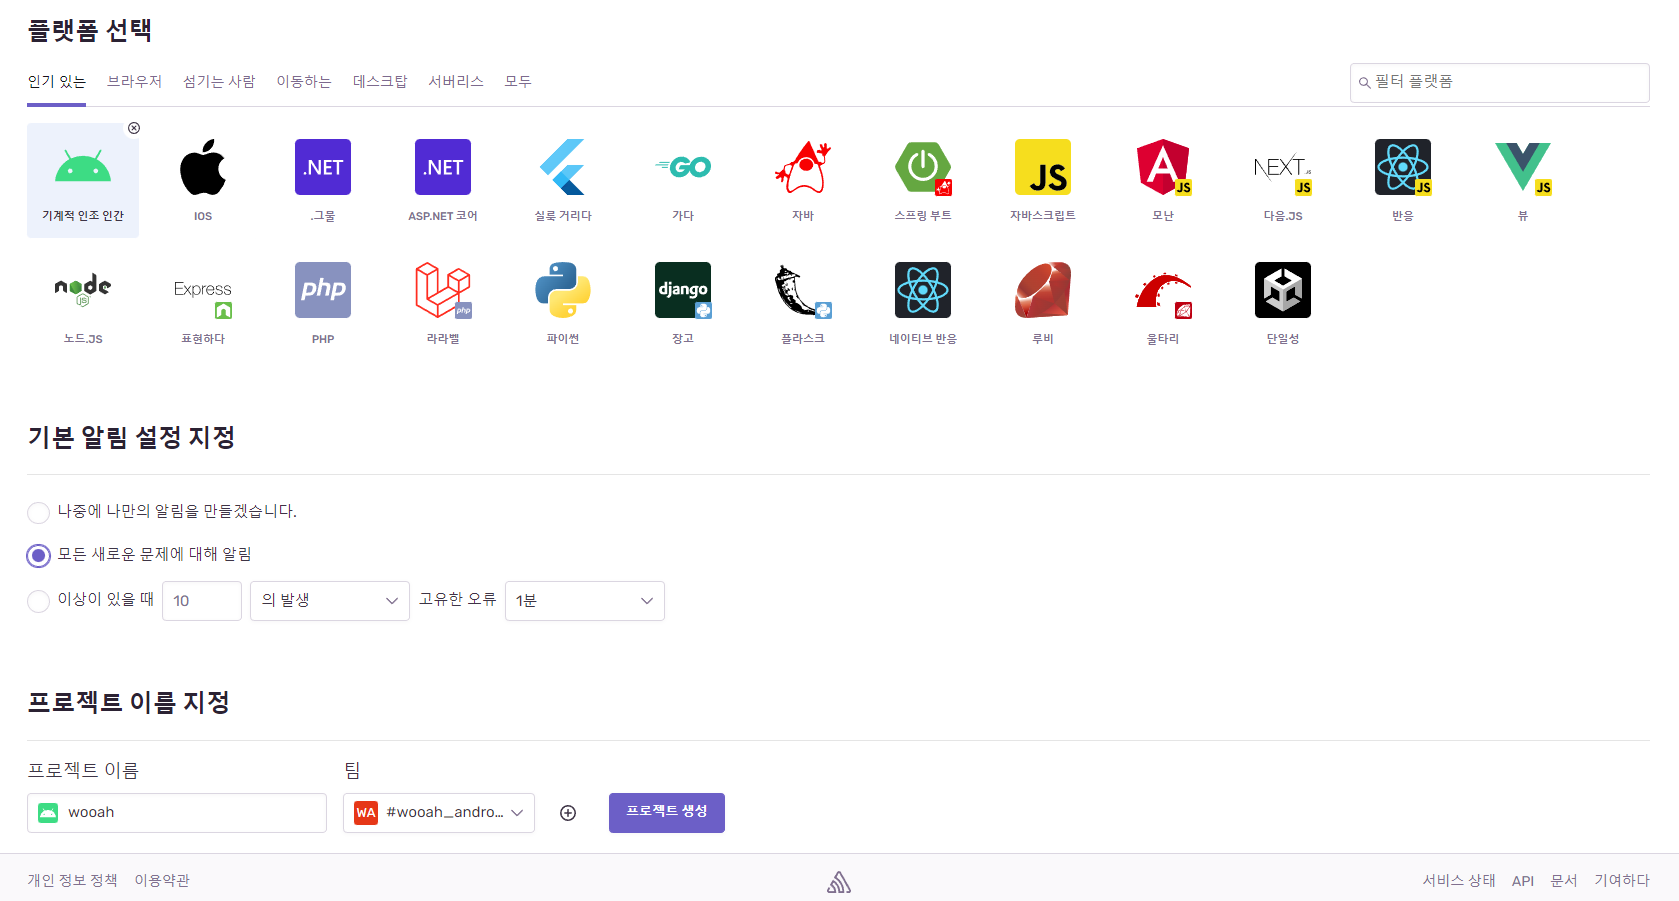Pick the Java platform icon
Screen dimensions: 1679x901
click(x=803, y=167)
